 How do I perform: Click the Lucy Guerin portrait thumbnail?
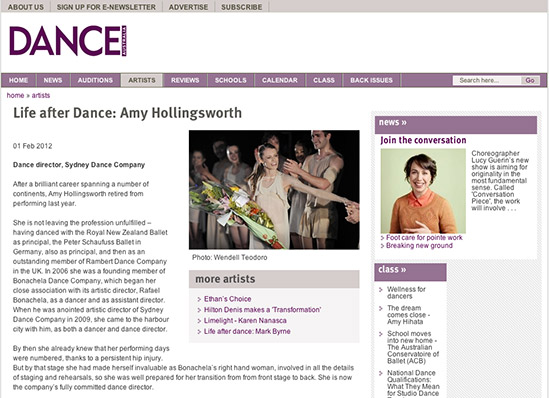(x=423, y=191)
